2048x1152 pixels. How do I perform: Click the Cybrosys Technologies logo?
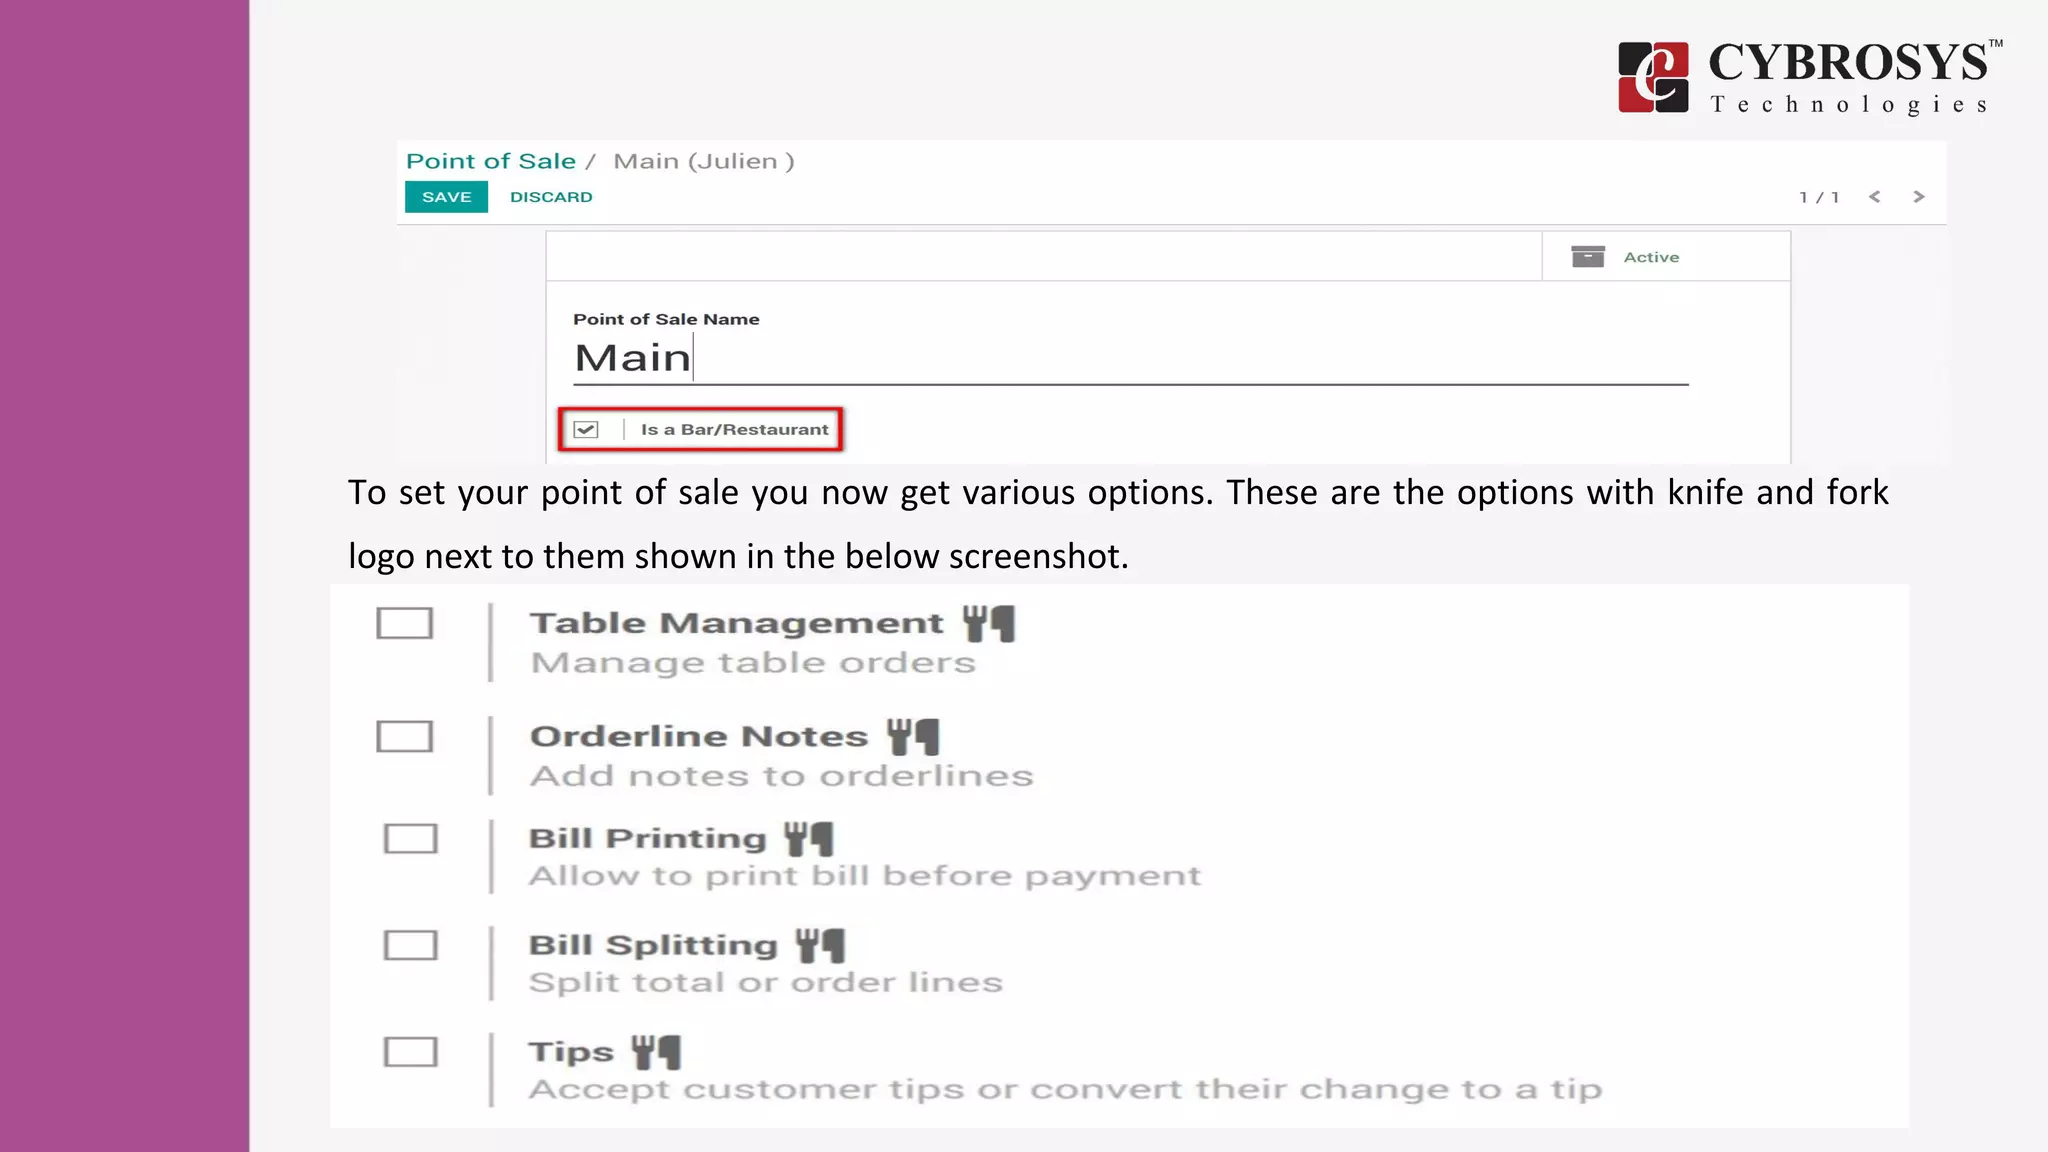point(1809,77)
